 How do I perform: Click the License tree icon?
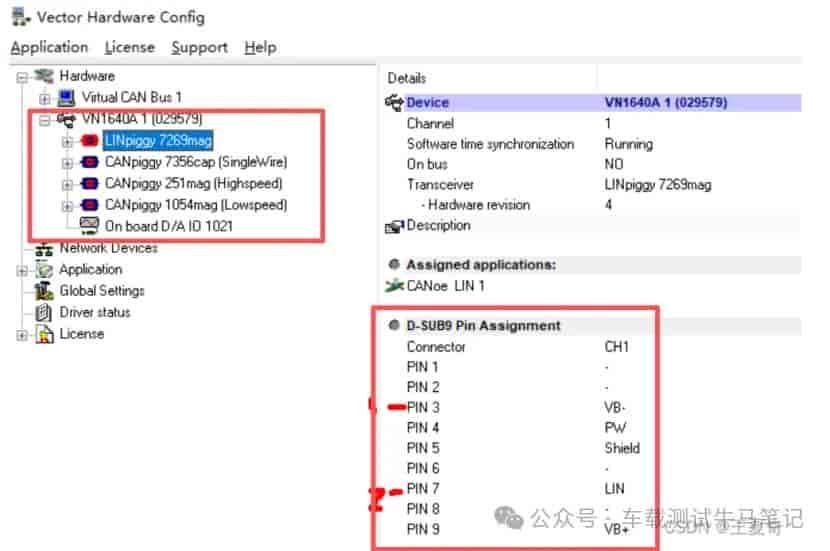(44, 335)
